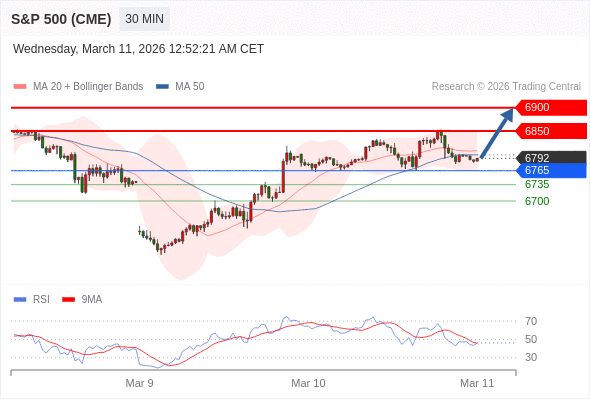Click the RSI legend color swatch

click(x=20, y=300)
